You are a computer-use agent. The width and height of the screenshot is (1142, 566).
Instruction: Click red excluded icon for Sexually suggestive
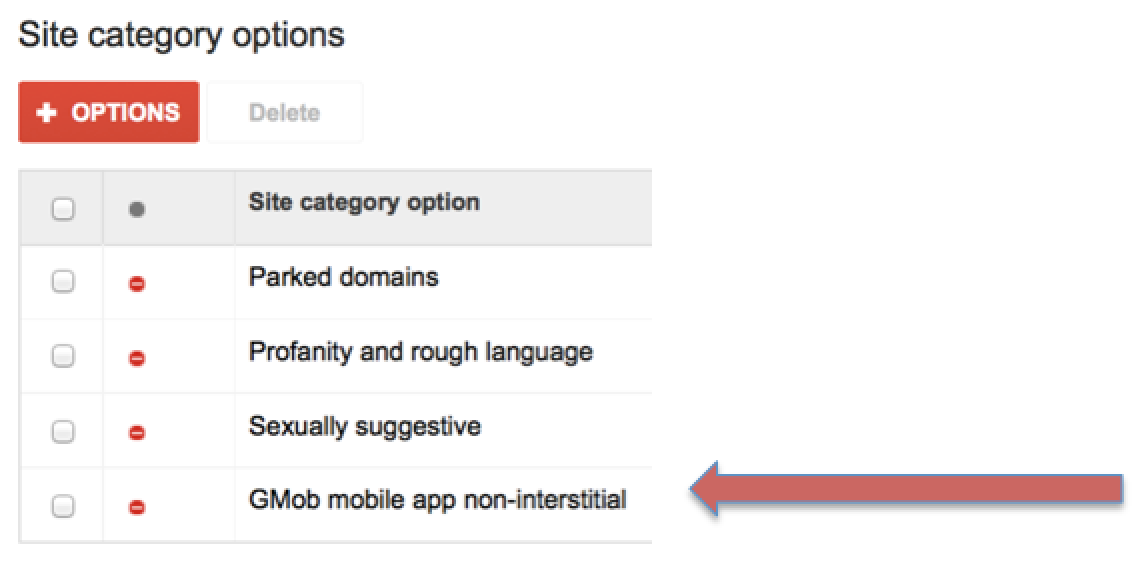point(137,433)
